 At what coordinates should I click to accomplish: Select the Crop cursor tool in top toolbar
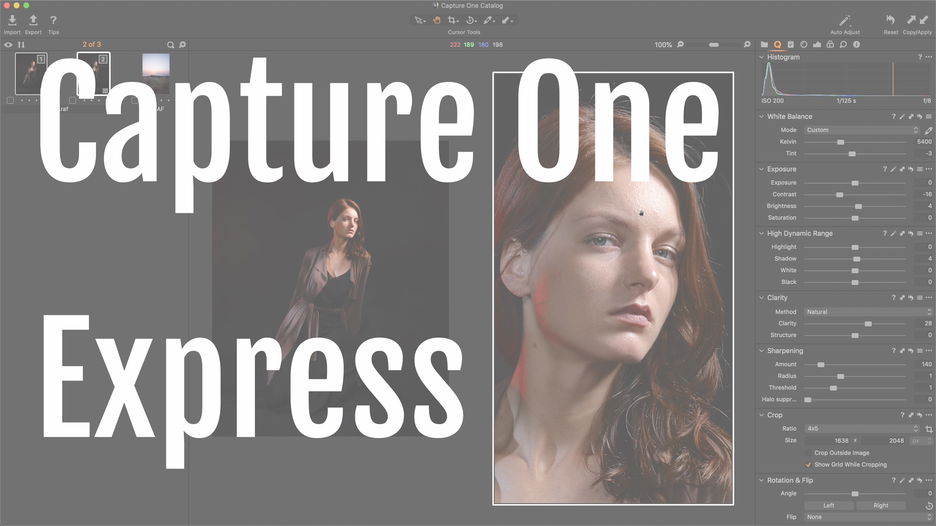click(453, 20)
